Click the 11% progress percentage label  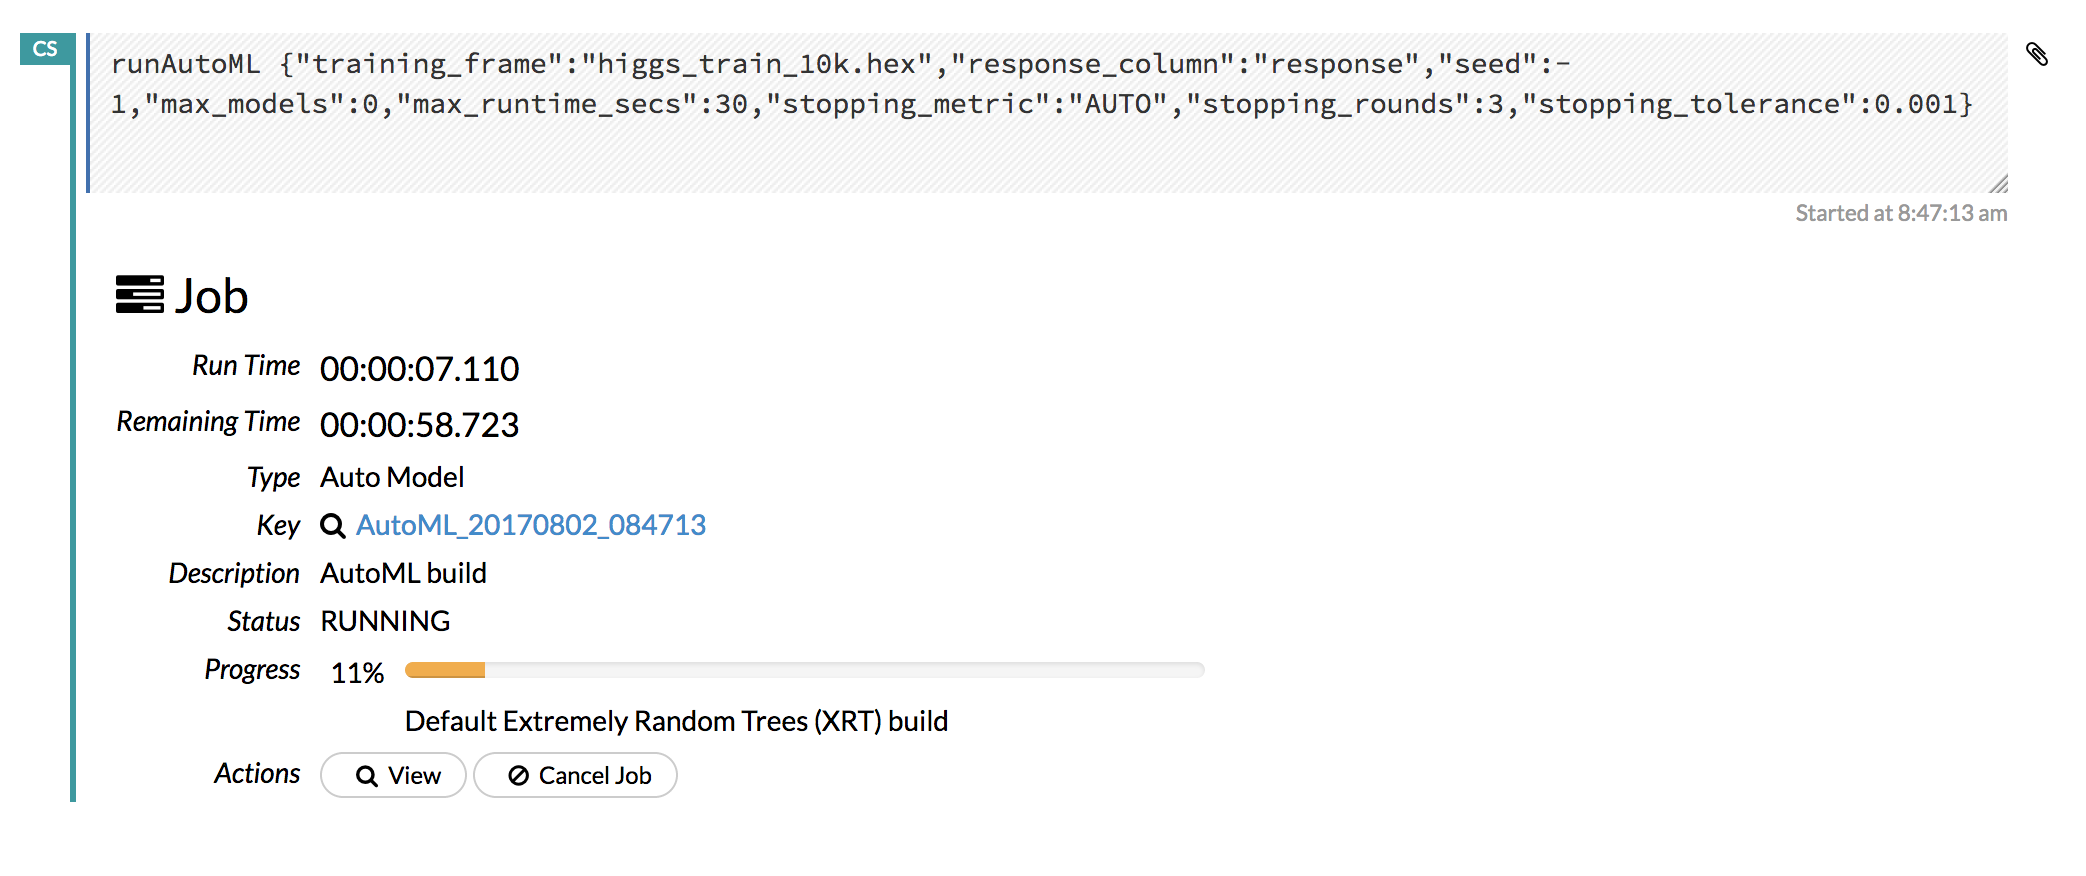[358, 673]
